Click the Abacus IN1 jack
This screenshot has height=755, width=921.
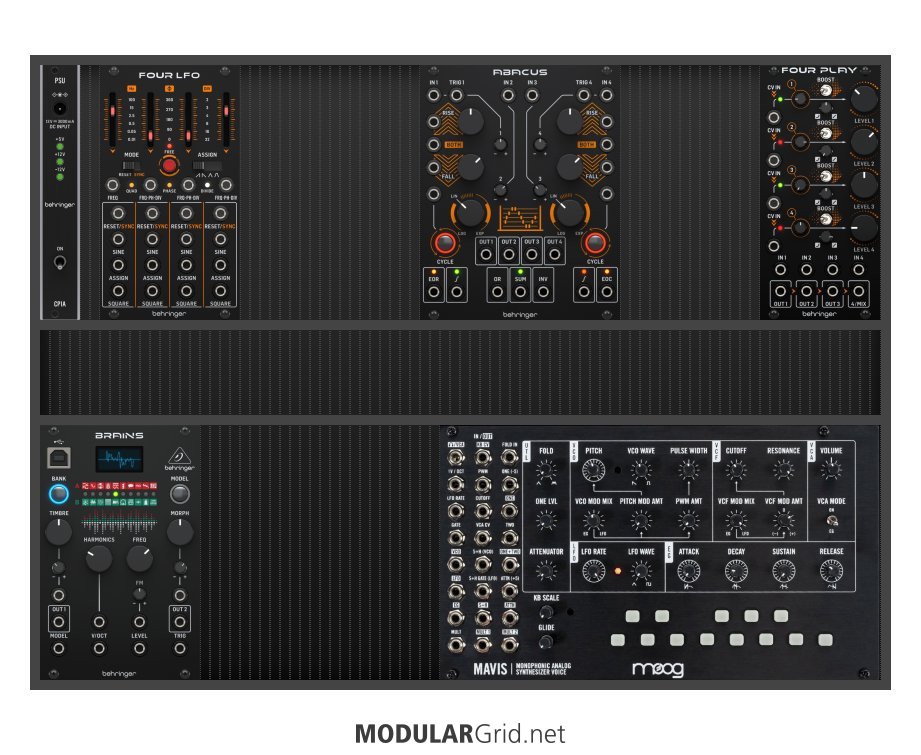(x=433, y=95)
